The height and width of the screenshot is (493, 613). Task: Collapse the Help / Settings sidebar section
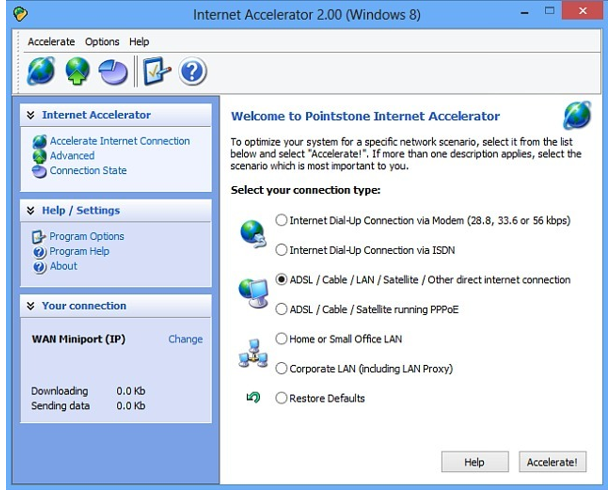coord(31,211)
